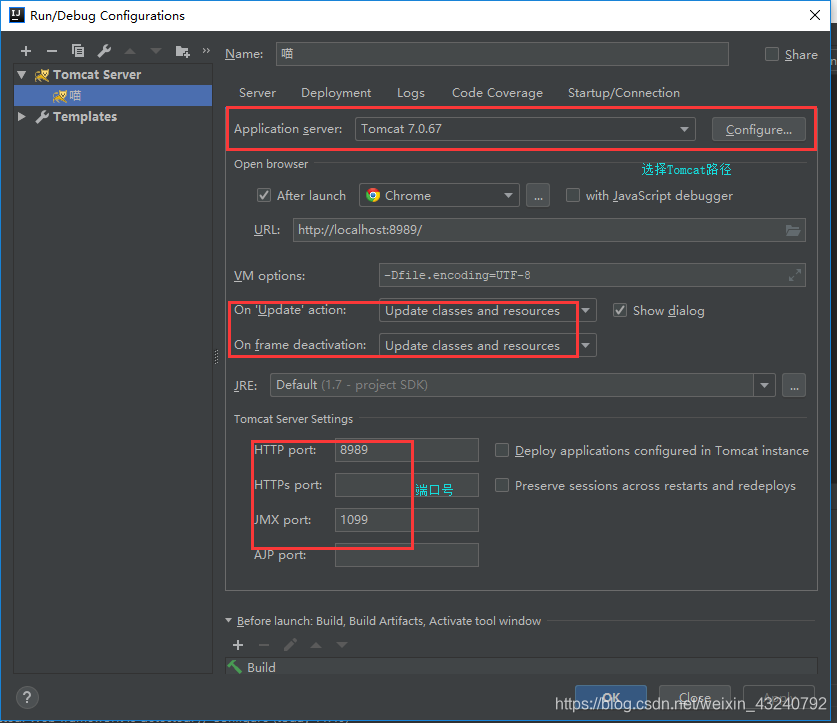Select the Templates label in tree

point(85,117)
